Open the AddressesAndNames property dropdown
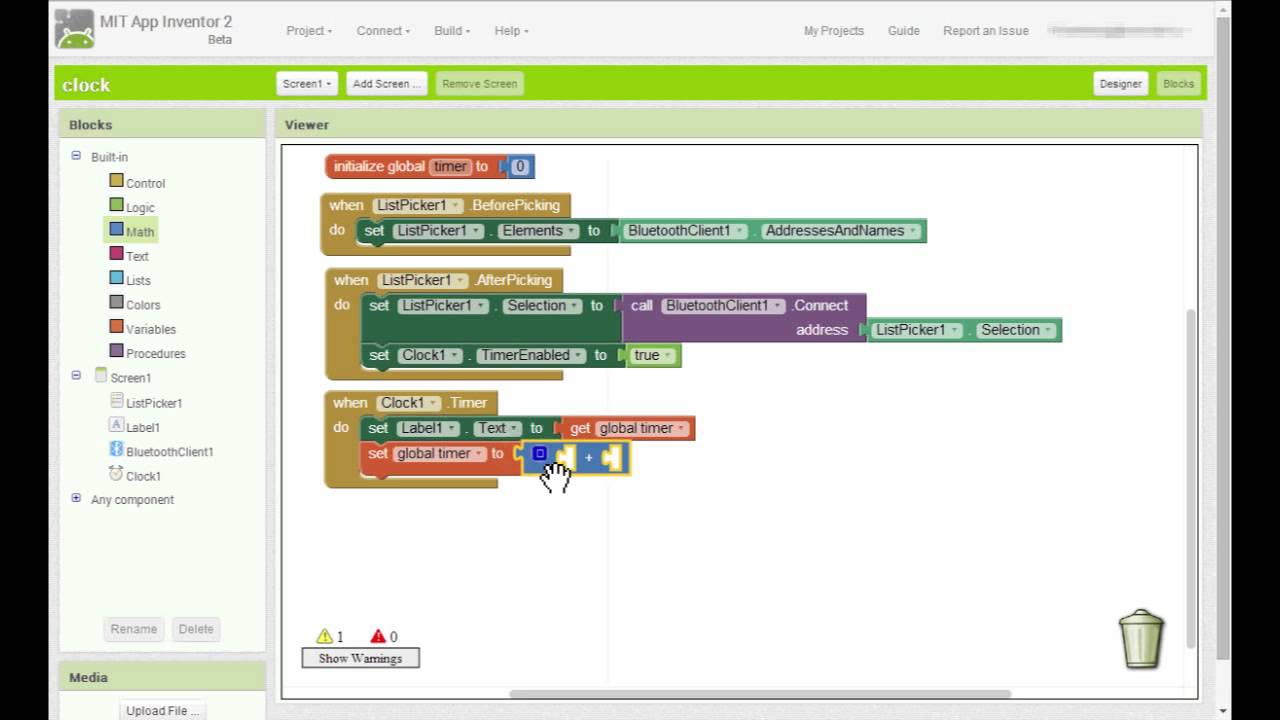The height and width of the screenshot is (720, 1280). (839, 231)
